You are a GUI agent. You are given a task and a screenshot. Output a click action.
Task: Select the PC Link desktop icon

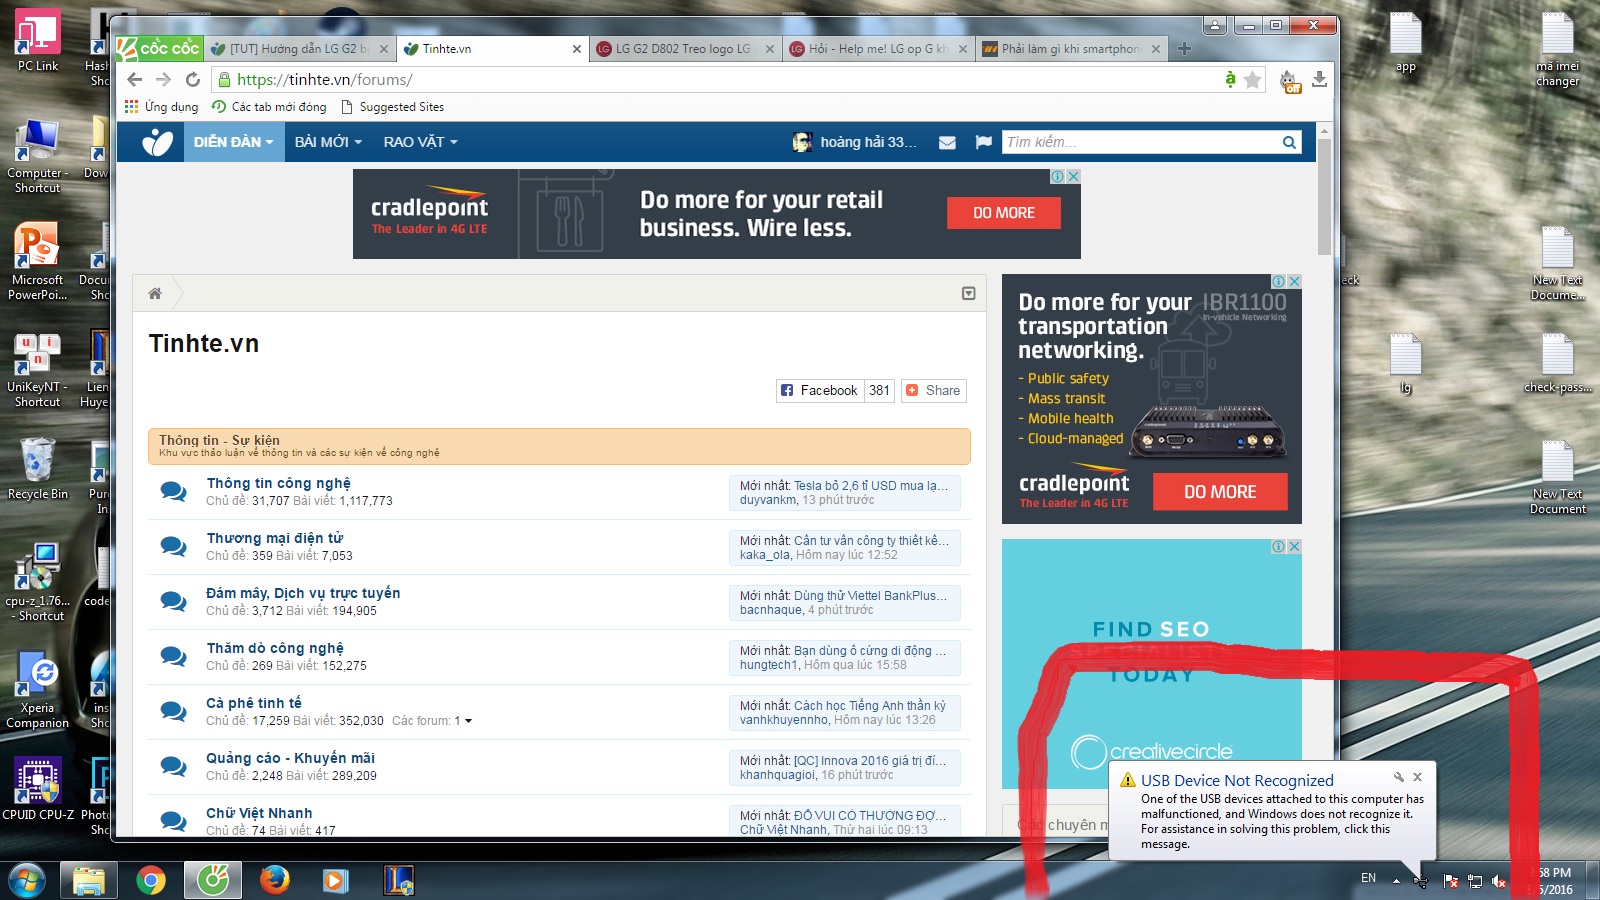pos(38,42)
